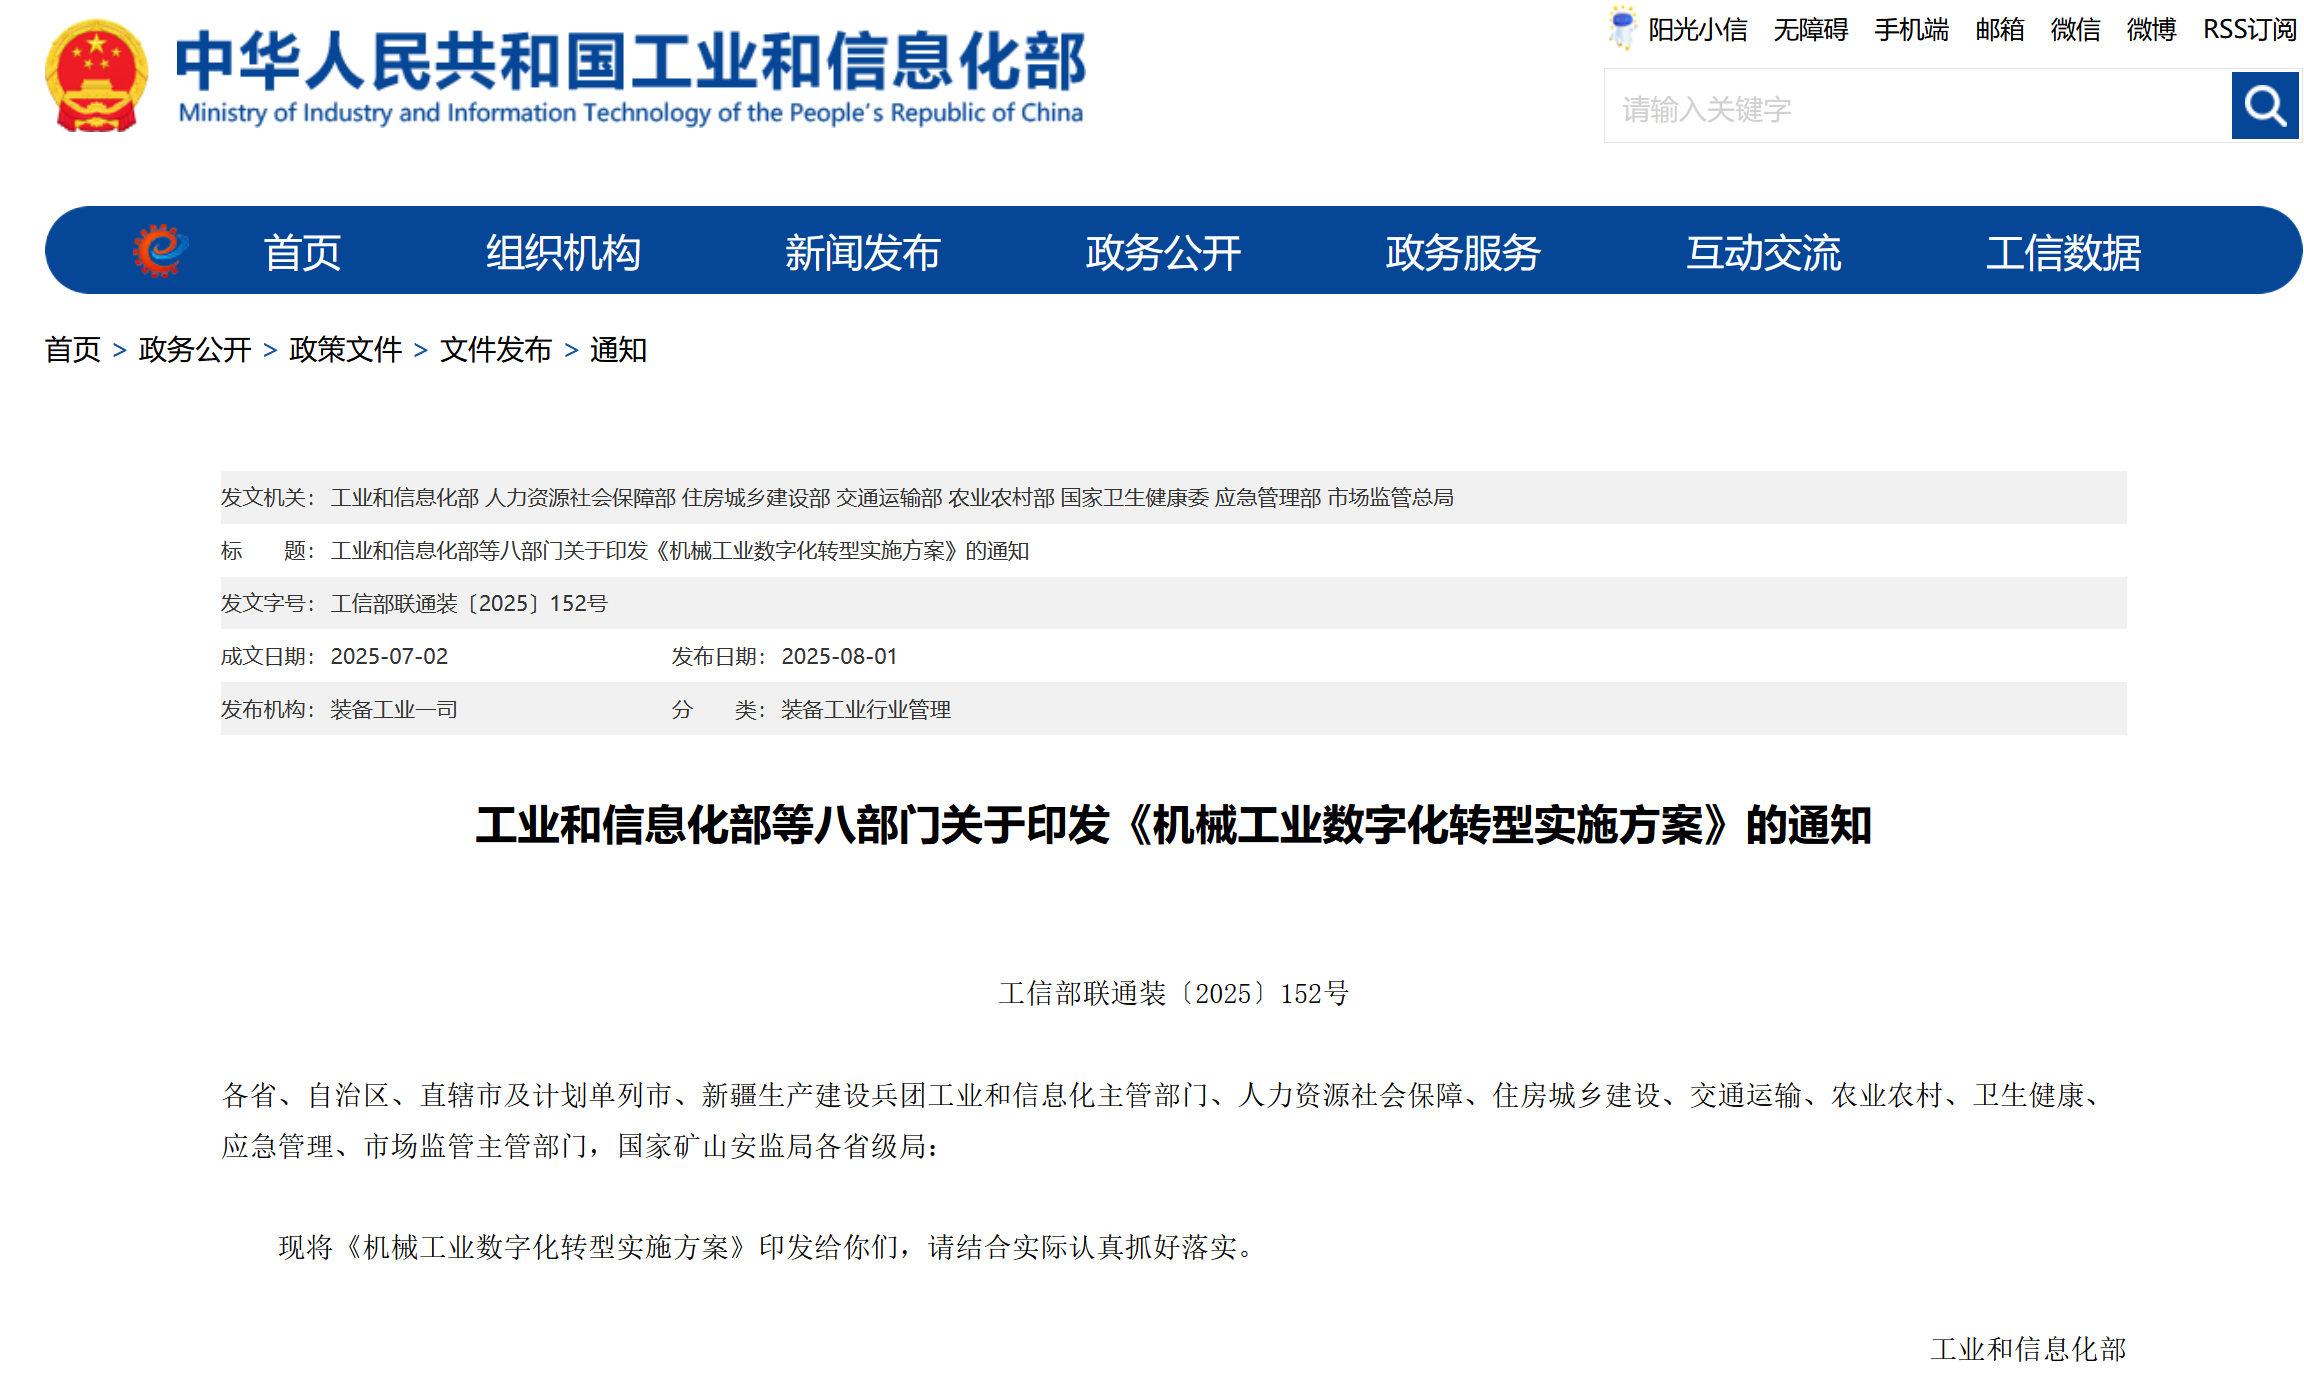Click the 阳光小信 robot mascot icon
The width and height of the screenshot is (2304, 1376).
[x=1621, y=28]
